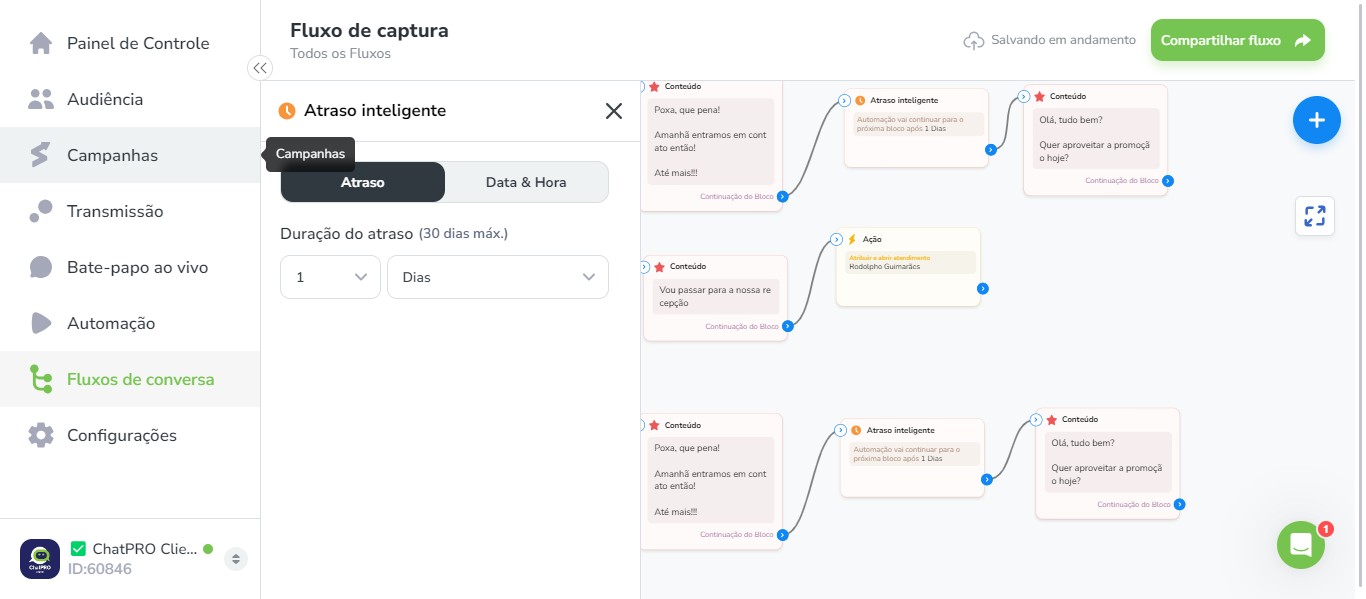The height and width of the screenshot is (599, 1366).
Task: Click the green WhatsApp check icon
Action: coord(78,548)
